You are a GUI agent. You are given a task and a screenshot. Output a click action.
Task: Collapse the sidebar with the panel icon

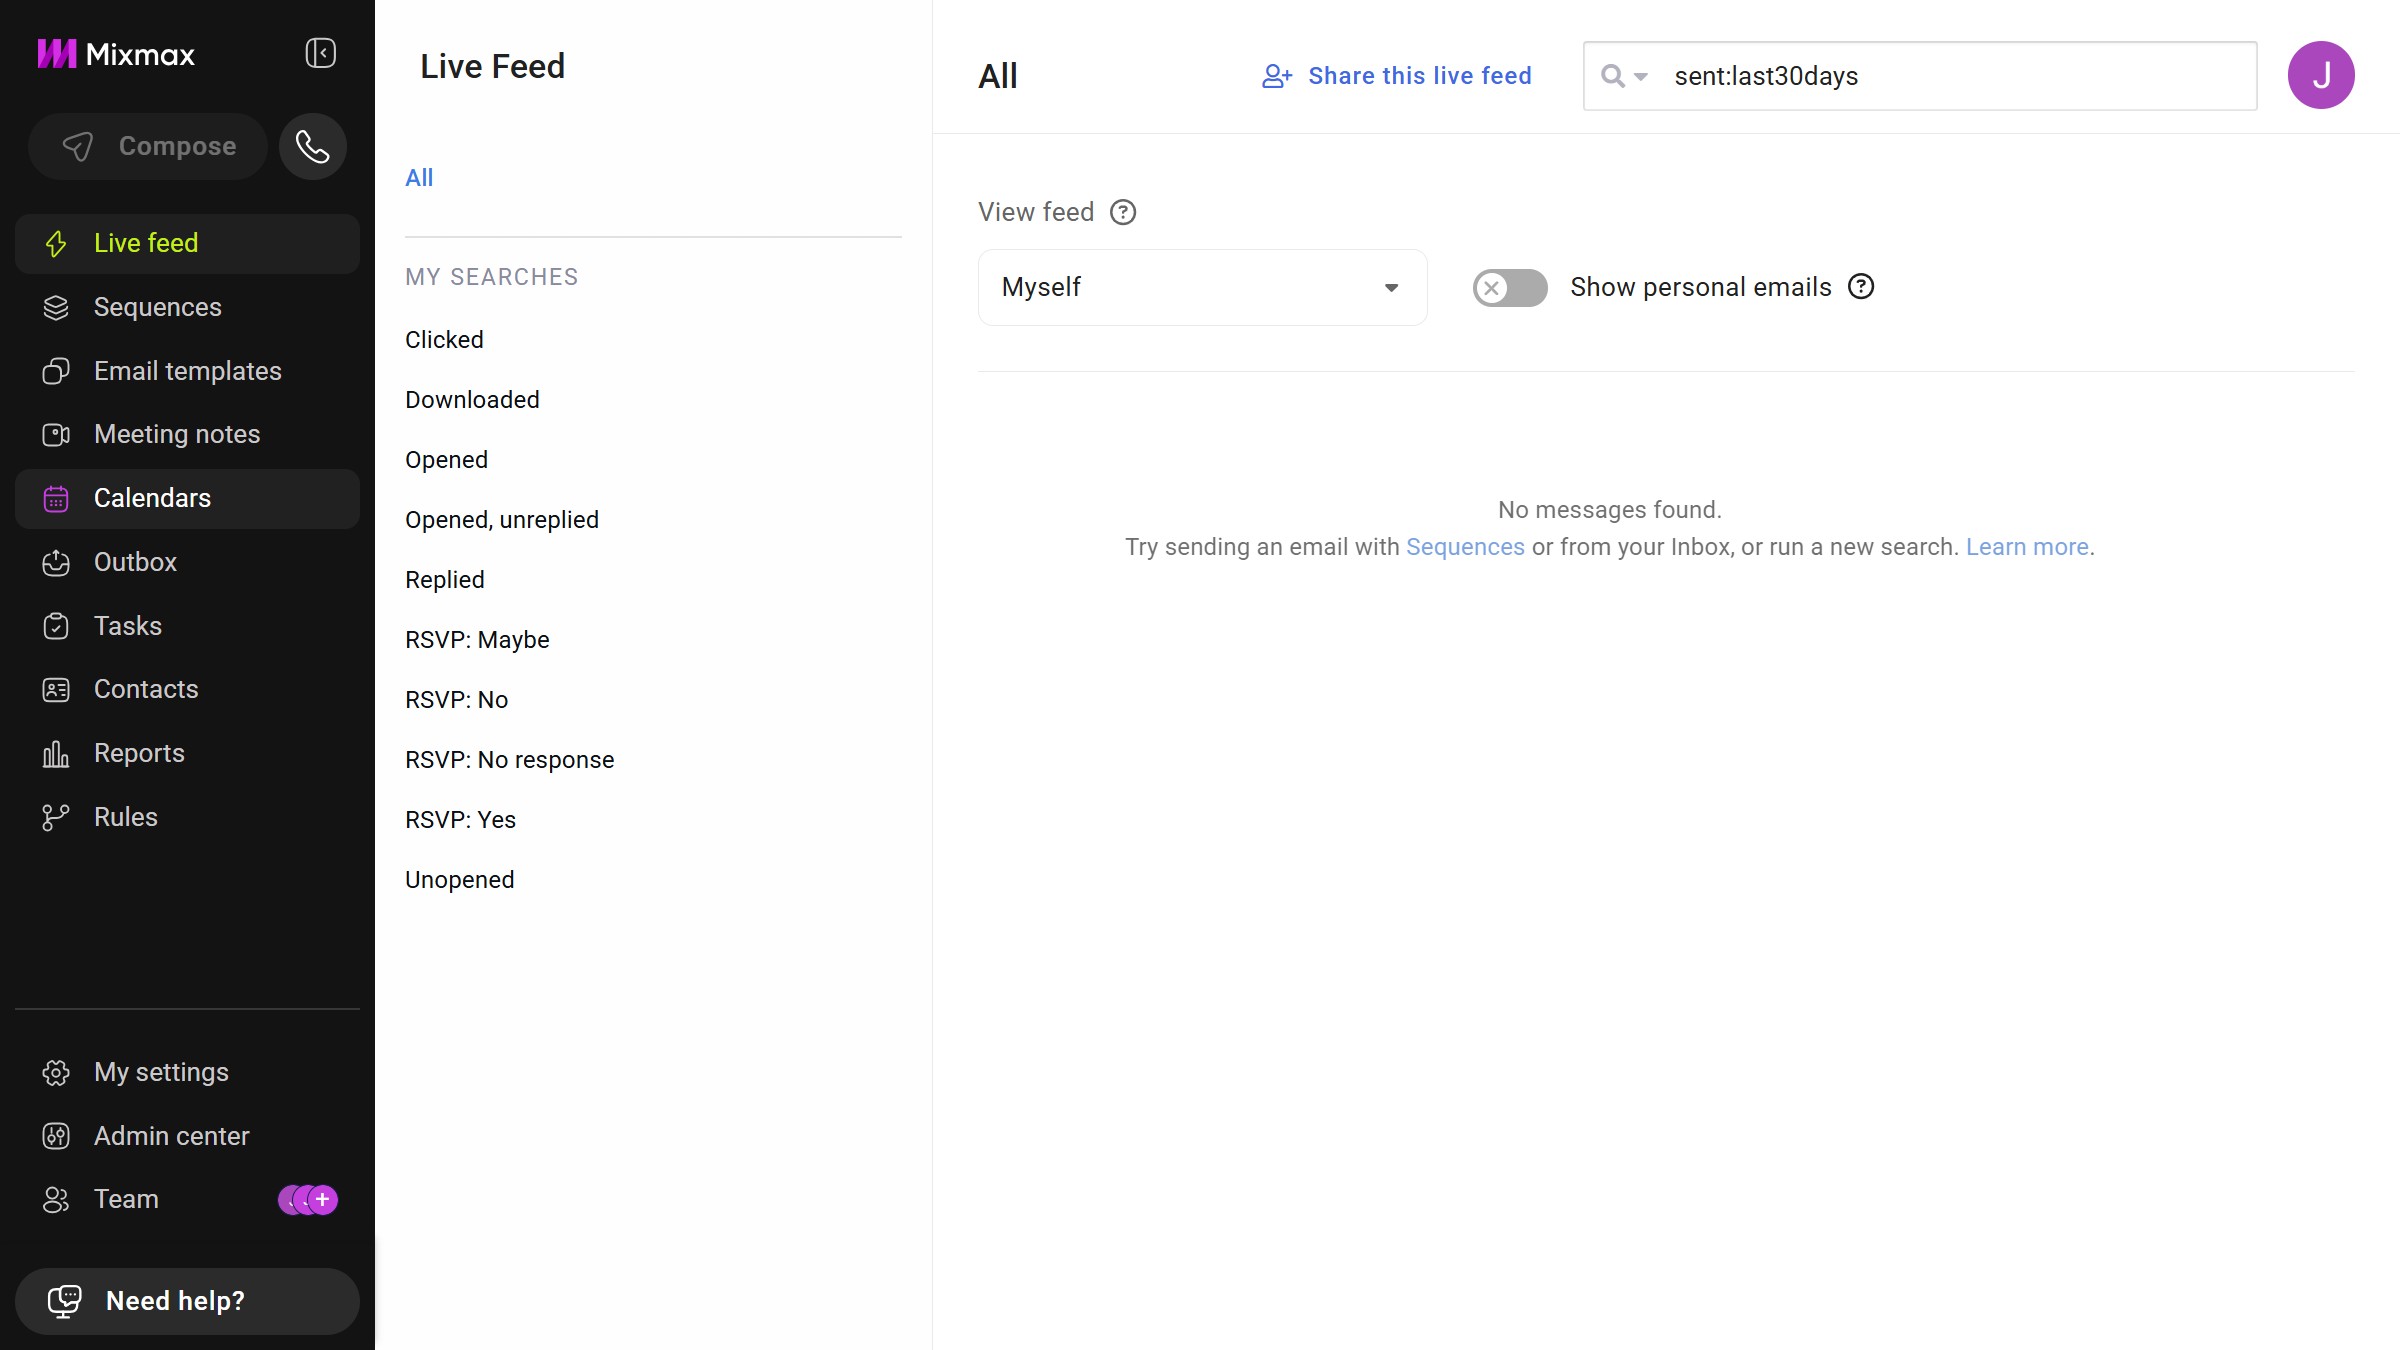tap(320, 53)
